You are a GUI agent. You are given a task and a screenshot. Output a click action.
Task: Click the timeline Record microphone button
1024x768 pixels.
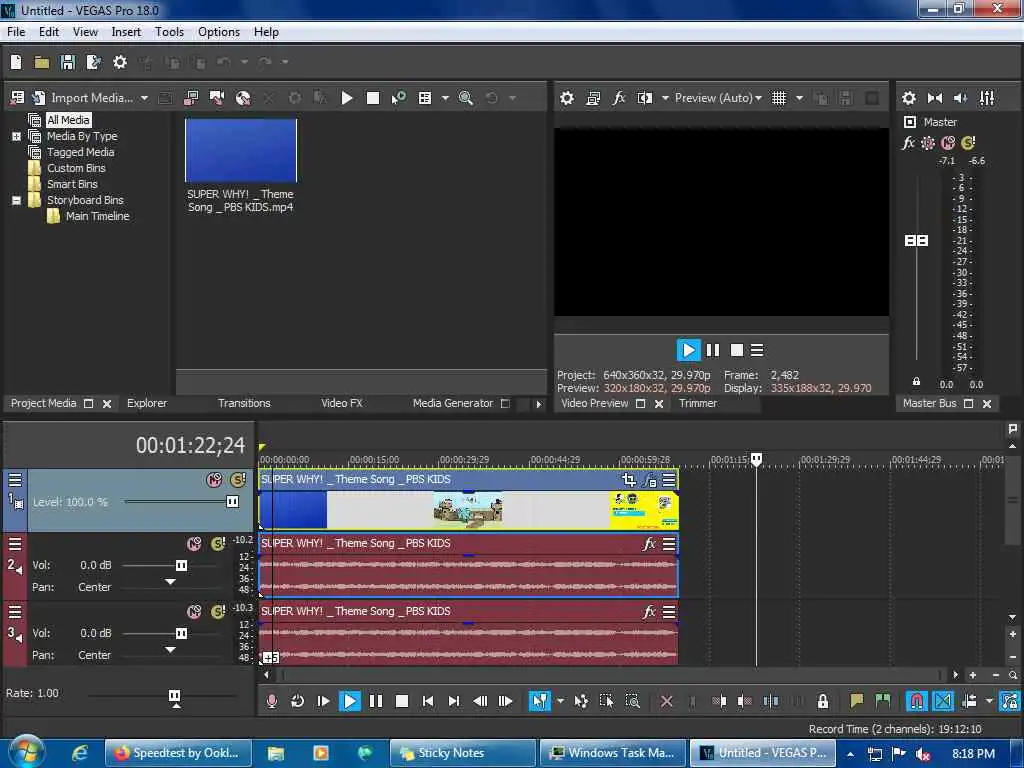272,701
